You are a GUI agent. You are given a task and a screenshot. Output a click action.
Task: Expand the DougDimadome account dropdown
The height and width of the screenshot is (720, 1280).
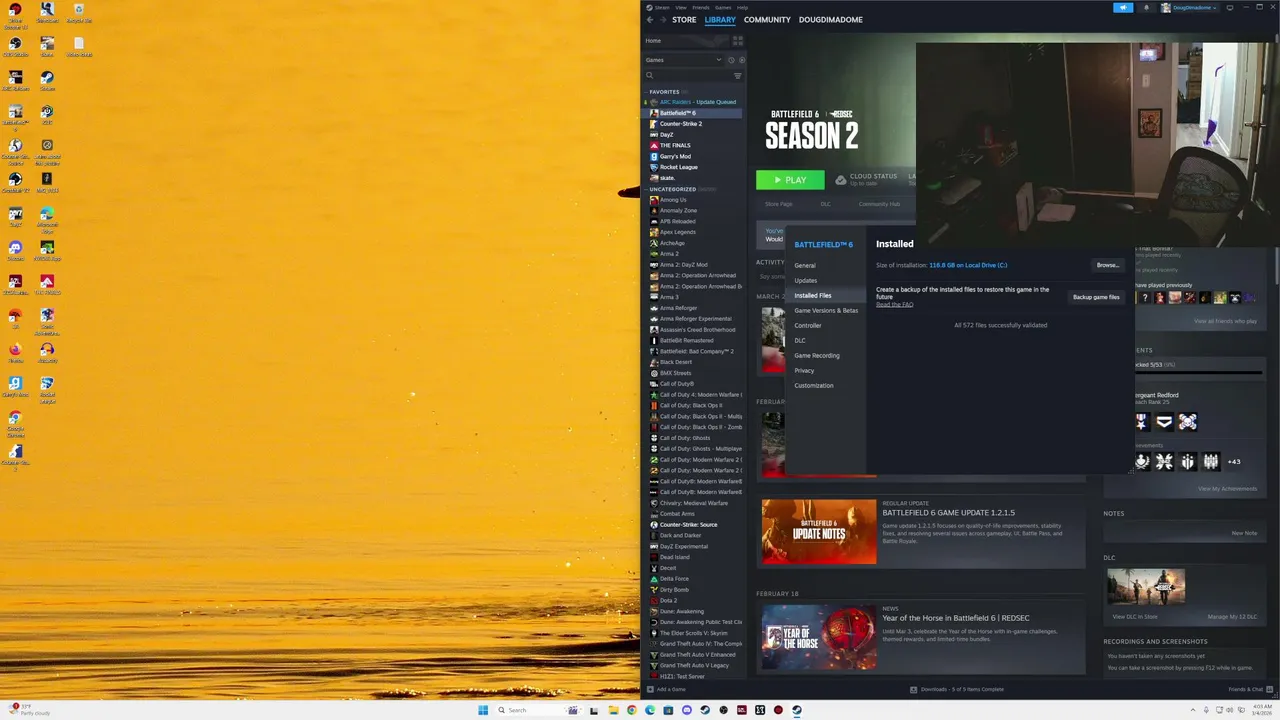[1189, 7]
